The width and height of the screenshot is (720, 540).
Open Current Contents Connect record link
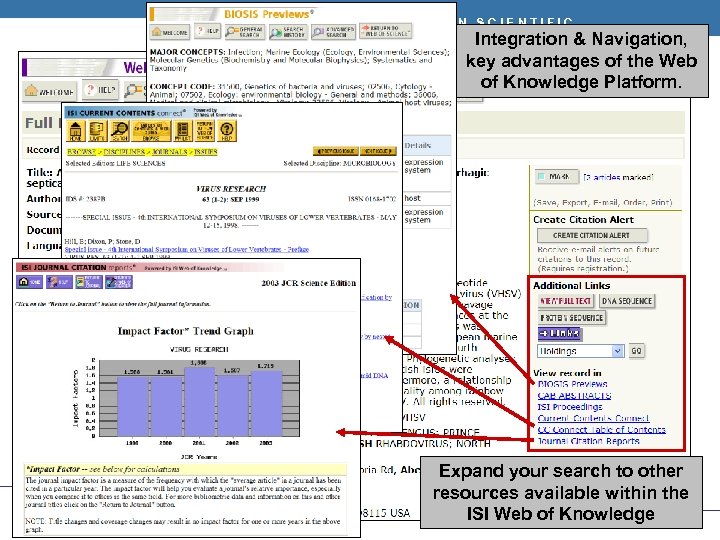click(593, 418)
